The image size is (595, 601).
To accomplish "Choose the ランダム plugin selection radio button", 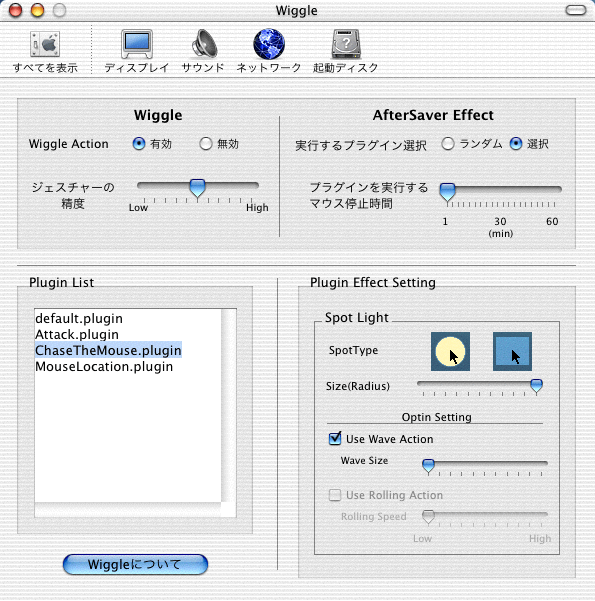I will (x=447, y=144).
